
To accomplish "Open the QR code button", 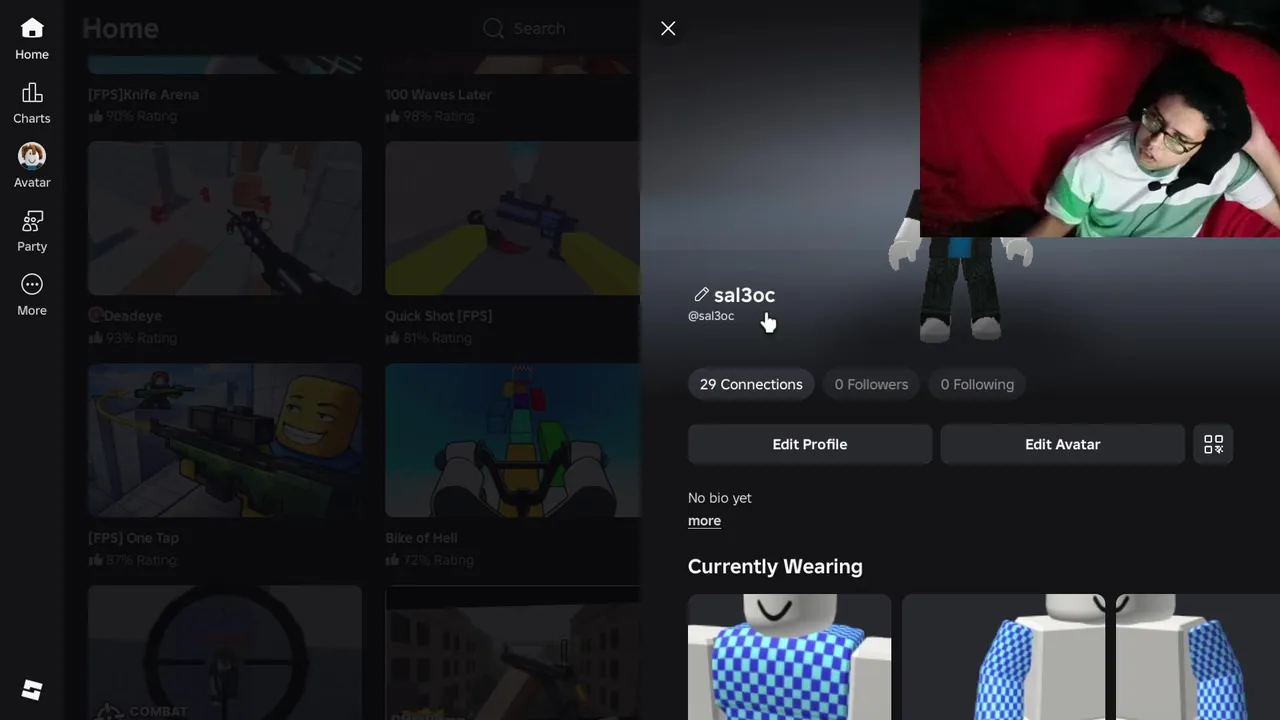I will pyautogui.click(x=1213, y=444).
